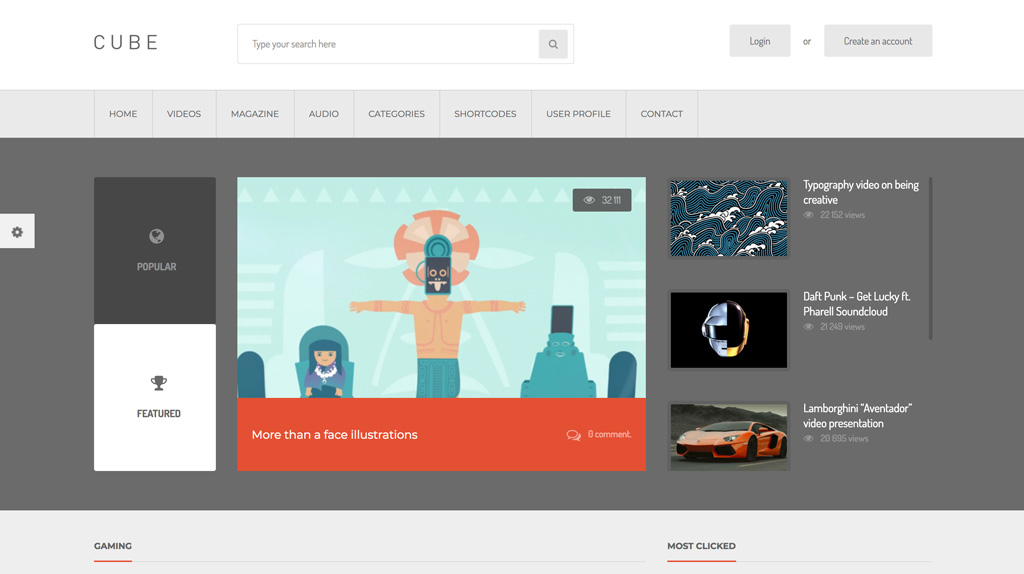Open the settings gear panel

point(17,231)
